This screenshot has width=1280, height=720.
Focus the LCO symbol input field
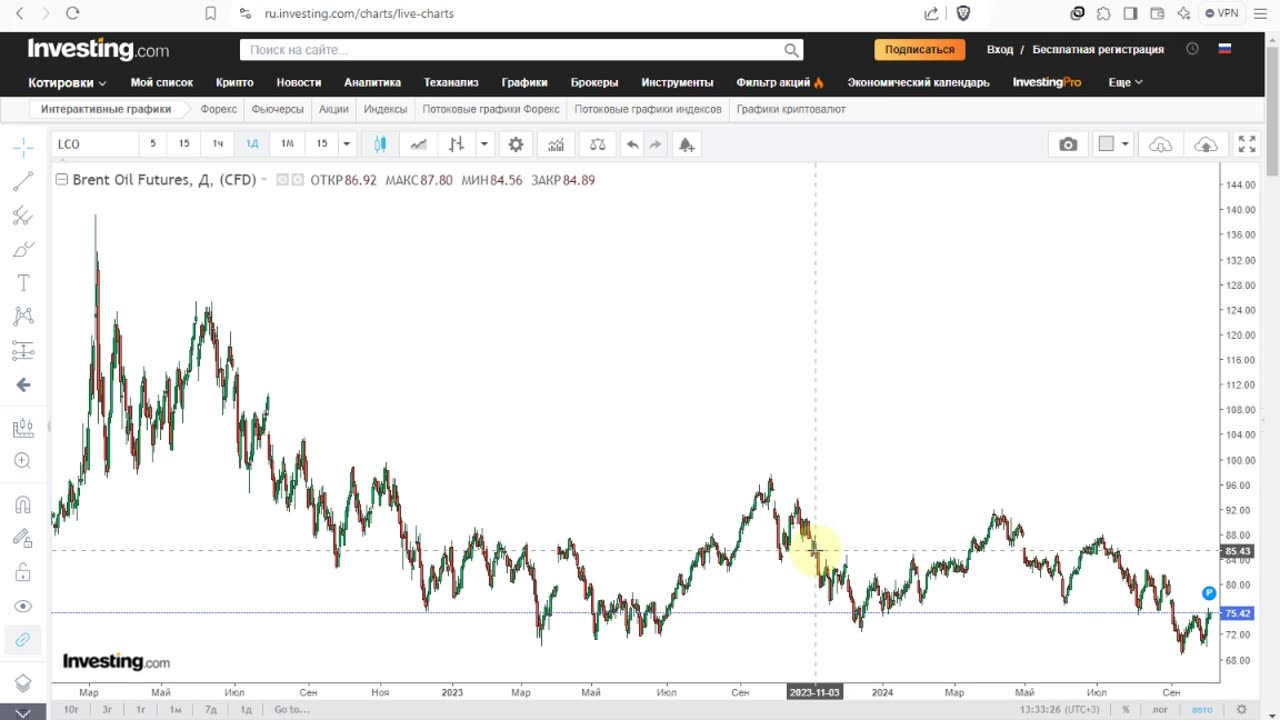(x=95, y=144)
